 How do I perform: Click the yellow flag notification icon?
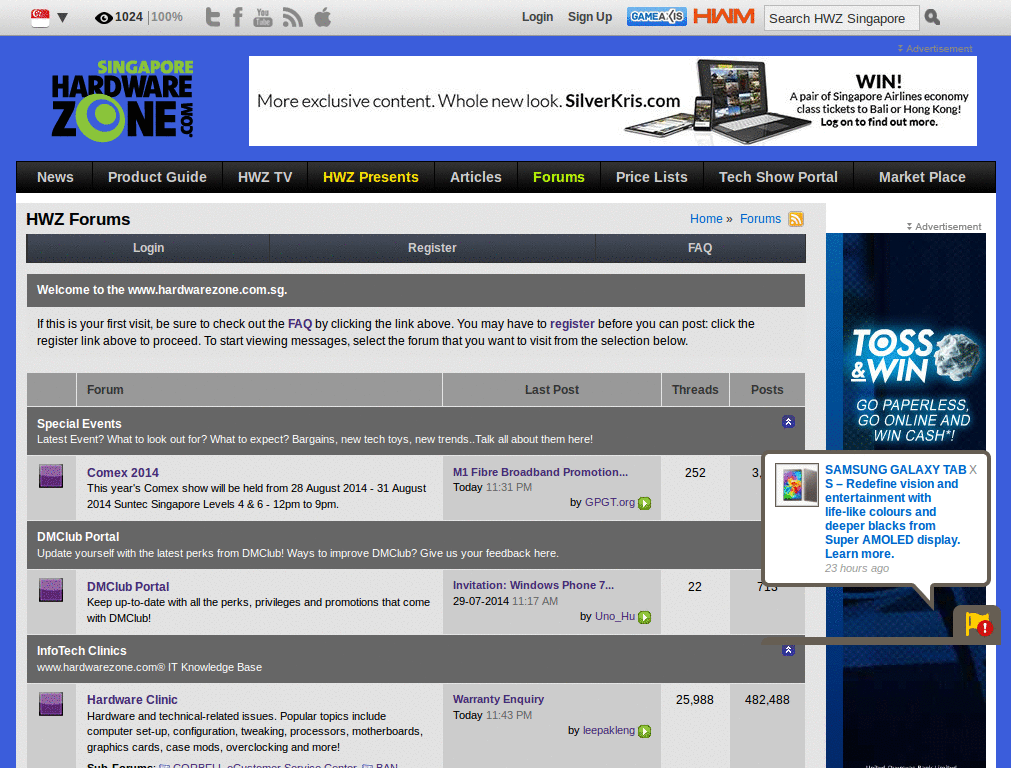[978, 624]
